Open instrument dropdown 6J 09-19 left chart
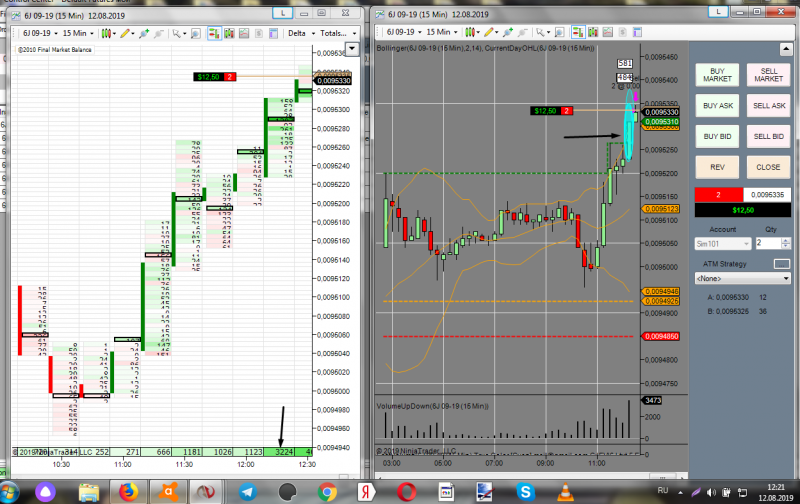This screenshot has width=800, height=504. [x=39, y=34]
